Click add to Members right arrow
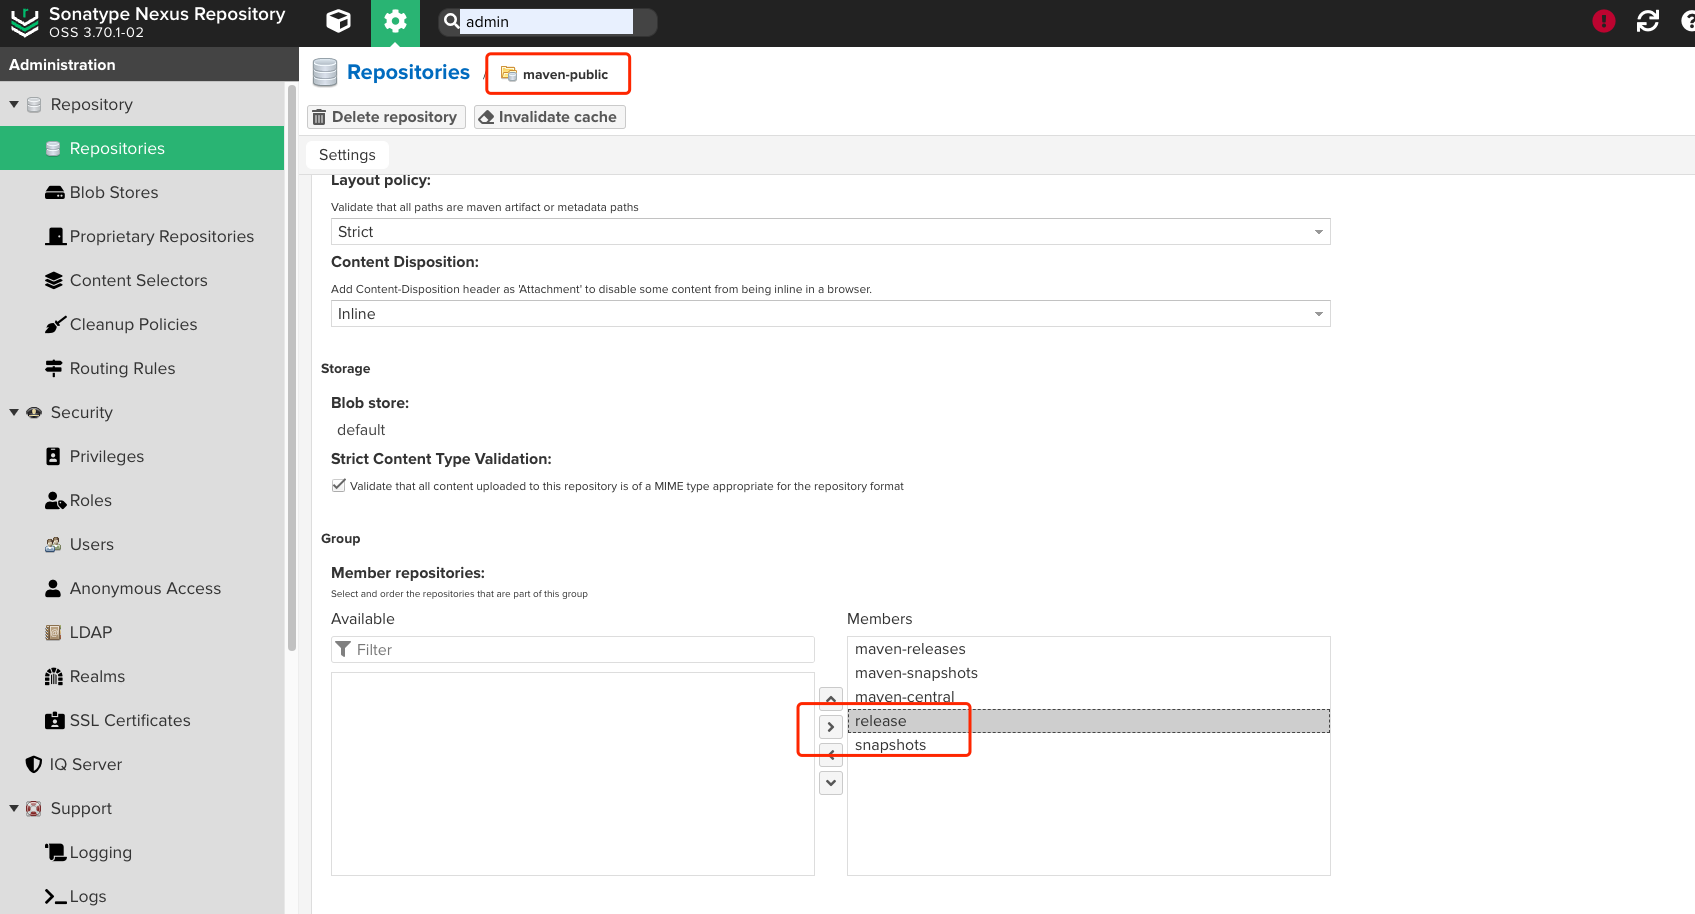1695x914 pixels. tap(831, 727)
